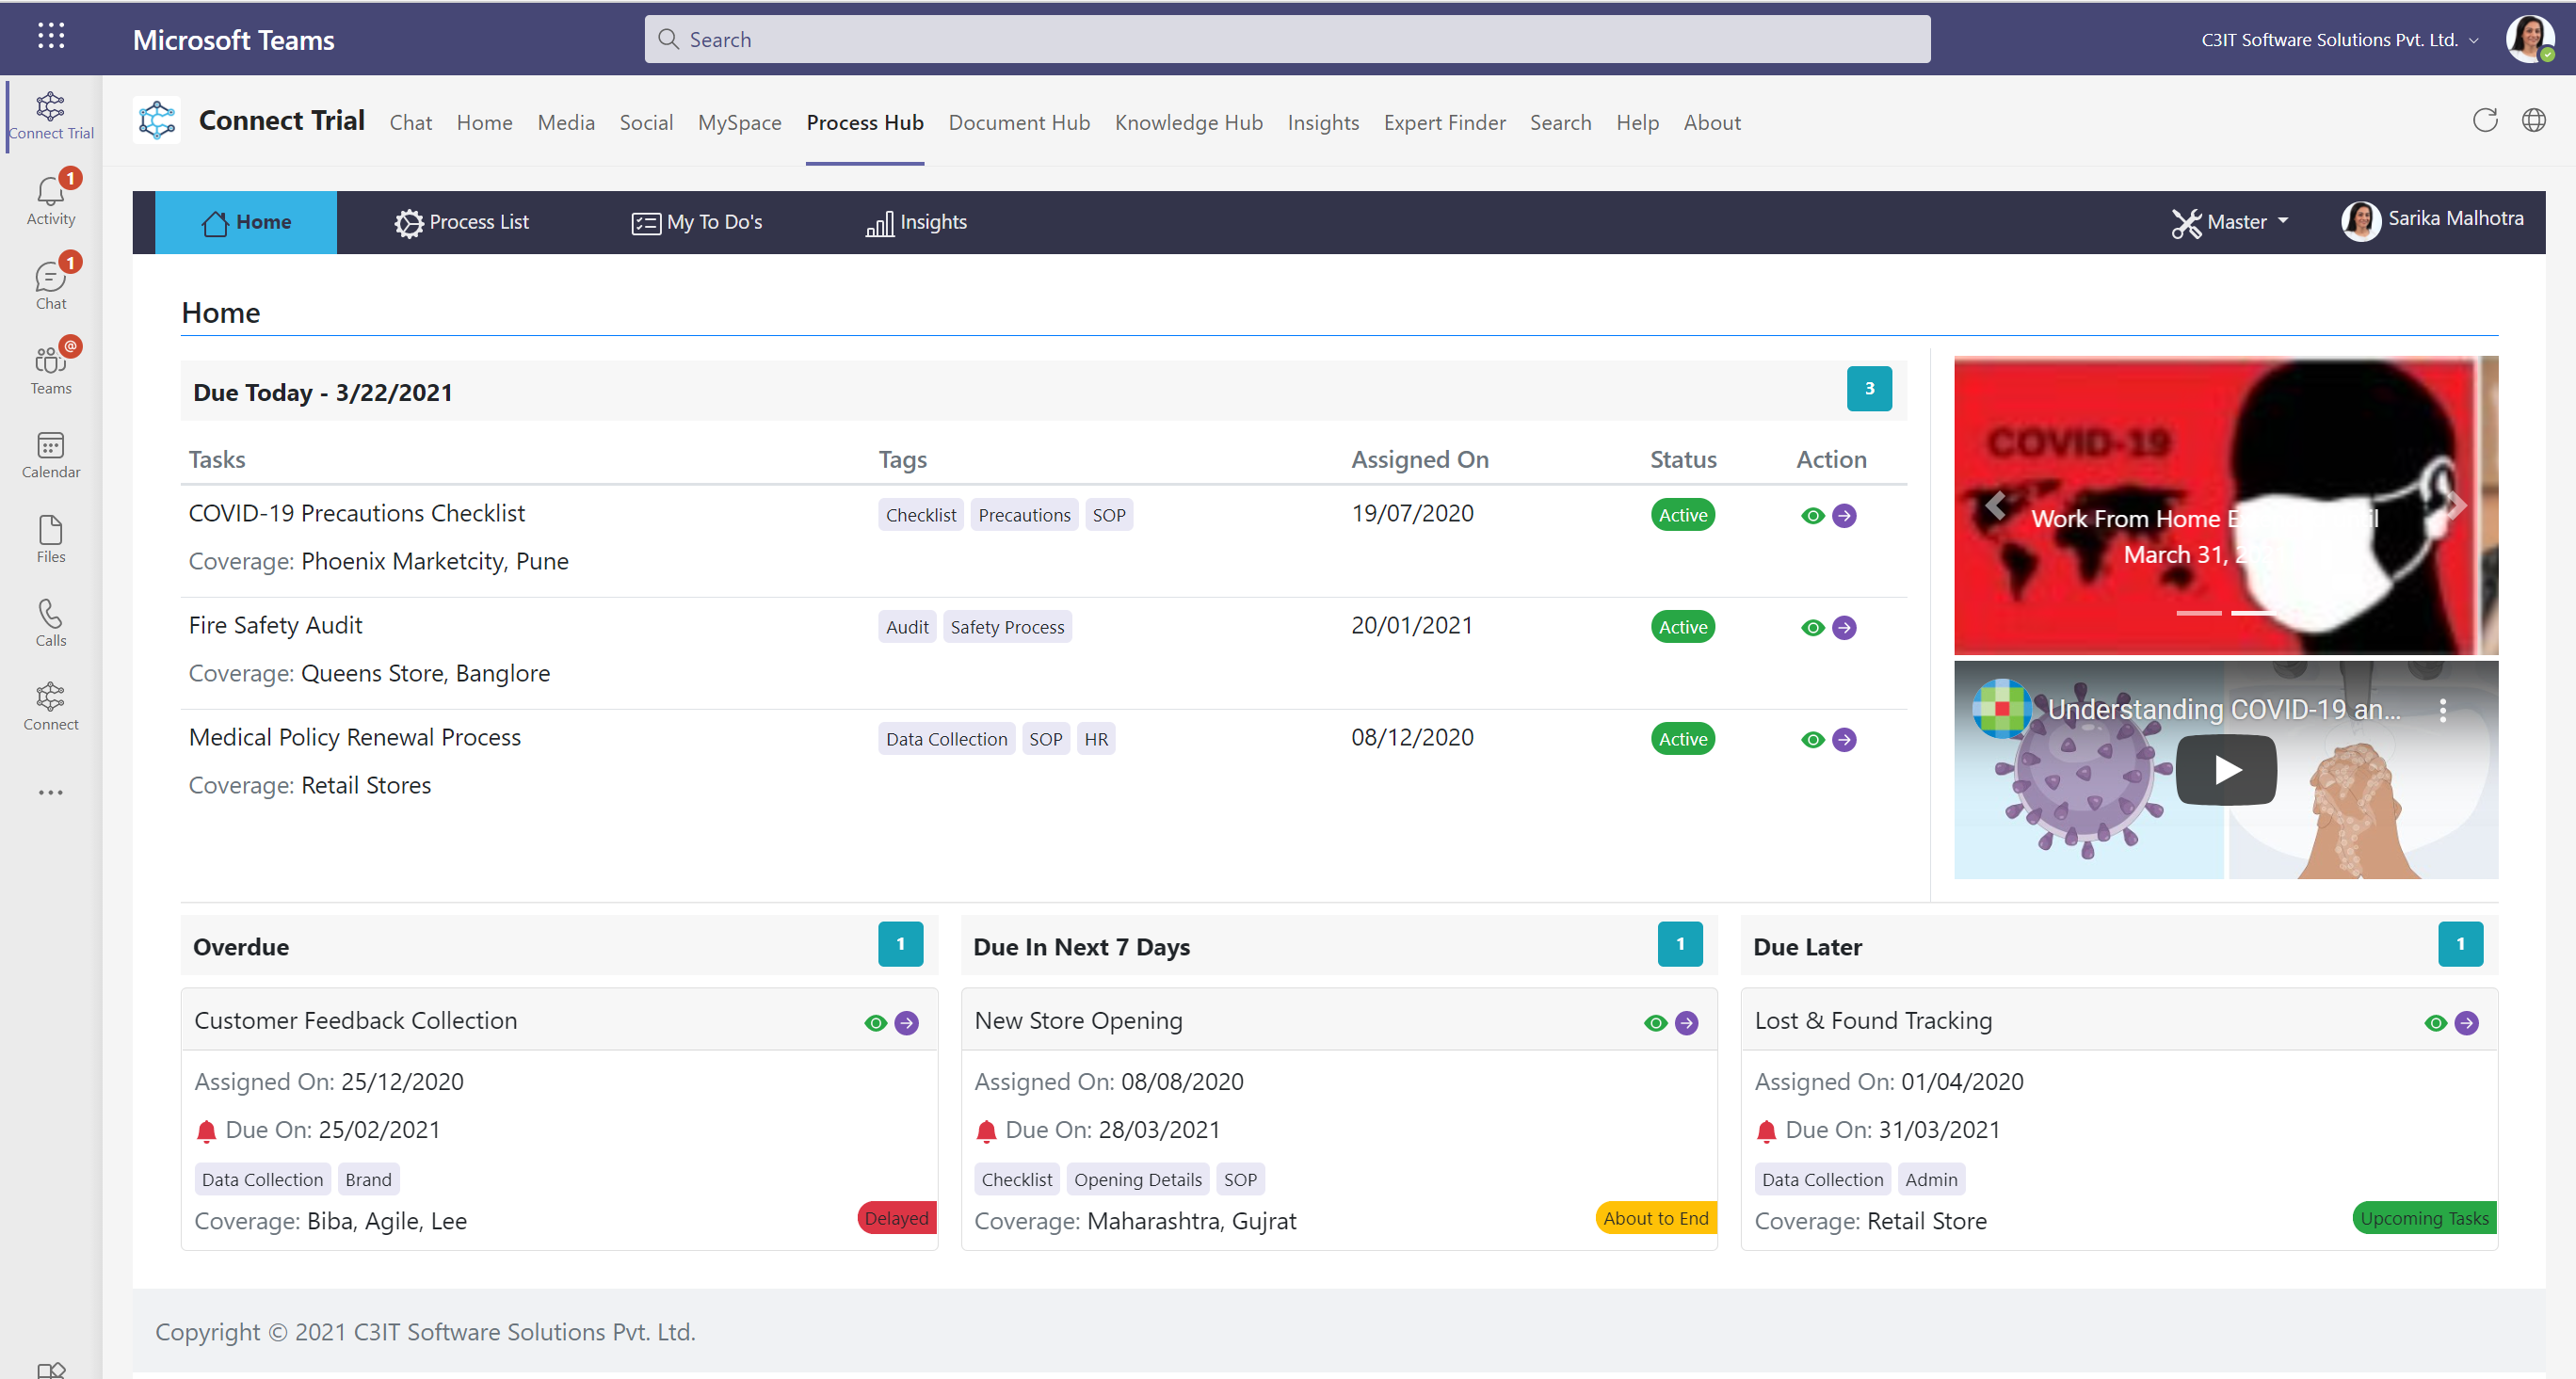Viewport: 2576px width, 1379px height.
Task: Click the eye icon on the Customer Feedback Collection card
Action: tap(875, 1023)
